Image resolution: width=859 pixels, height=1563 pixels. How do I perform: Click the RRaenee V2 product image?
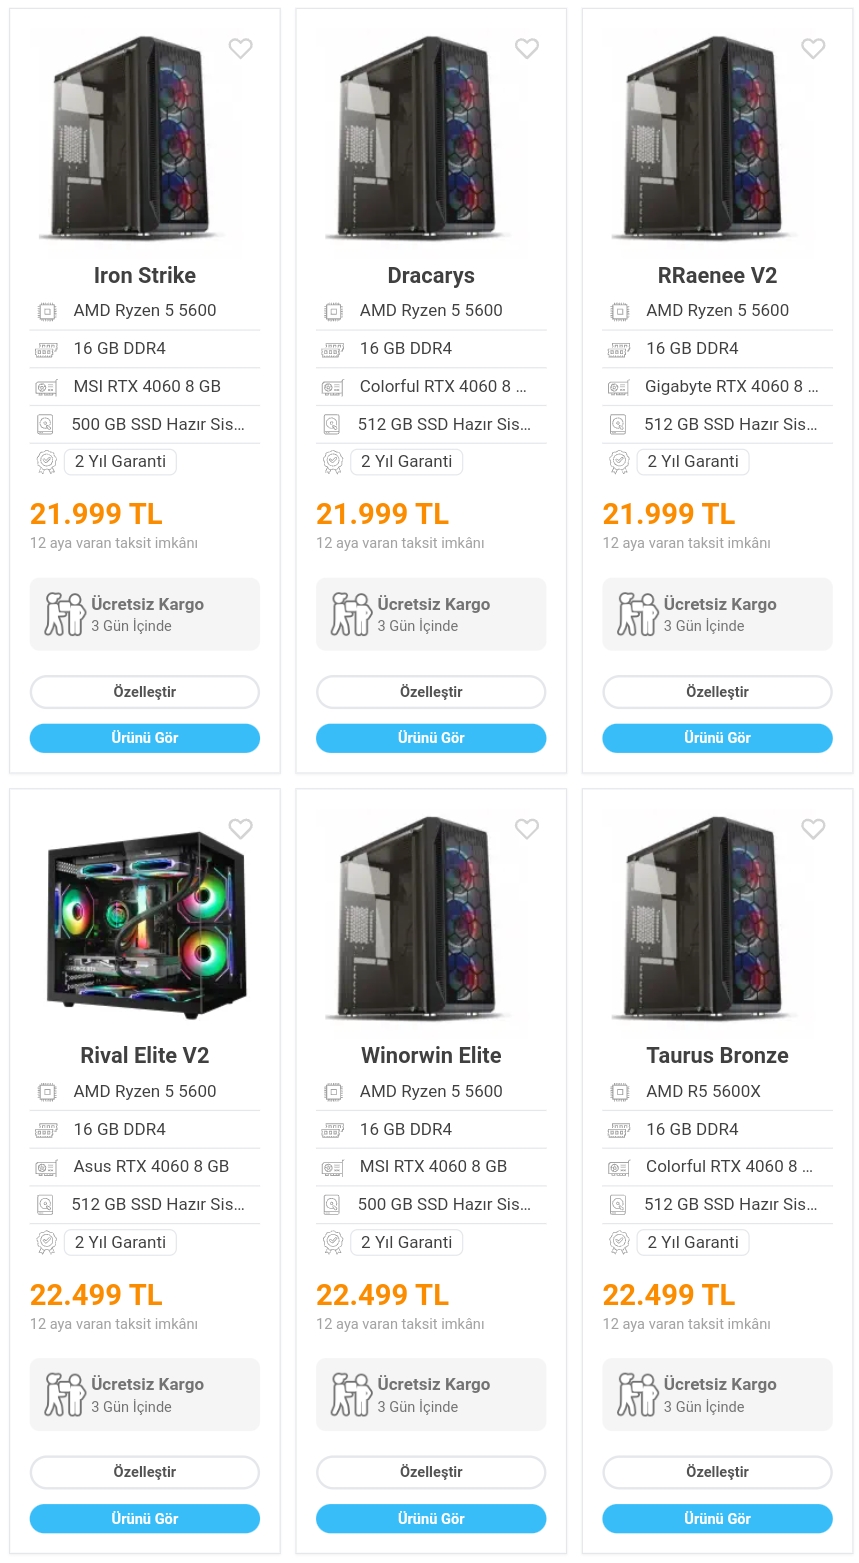(717, 140)
